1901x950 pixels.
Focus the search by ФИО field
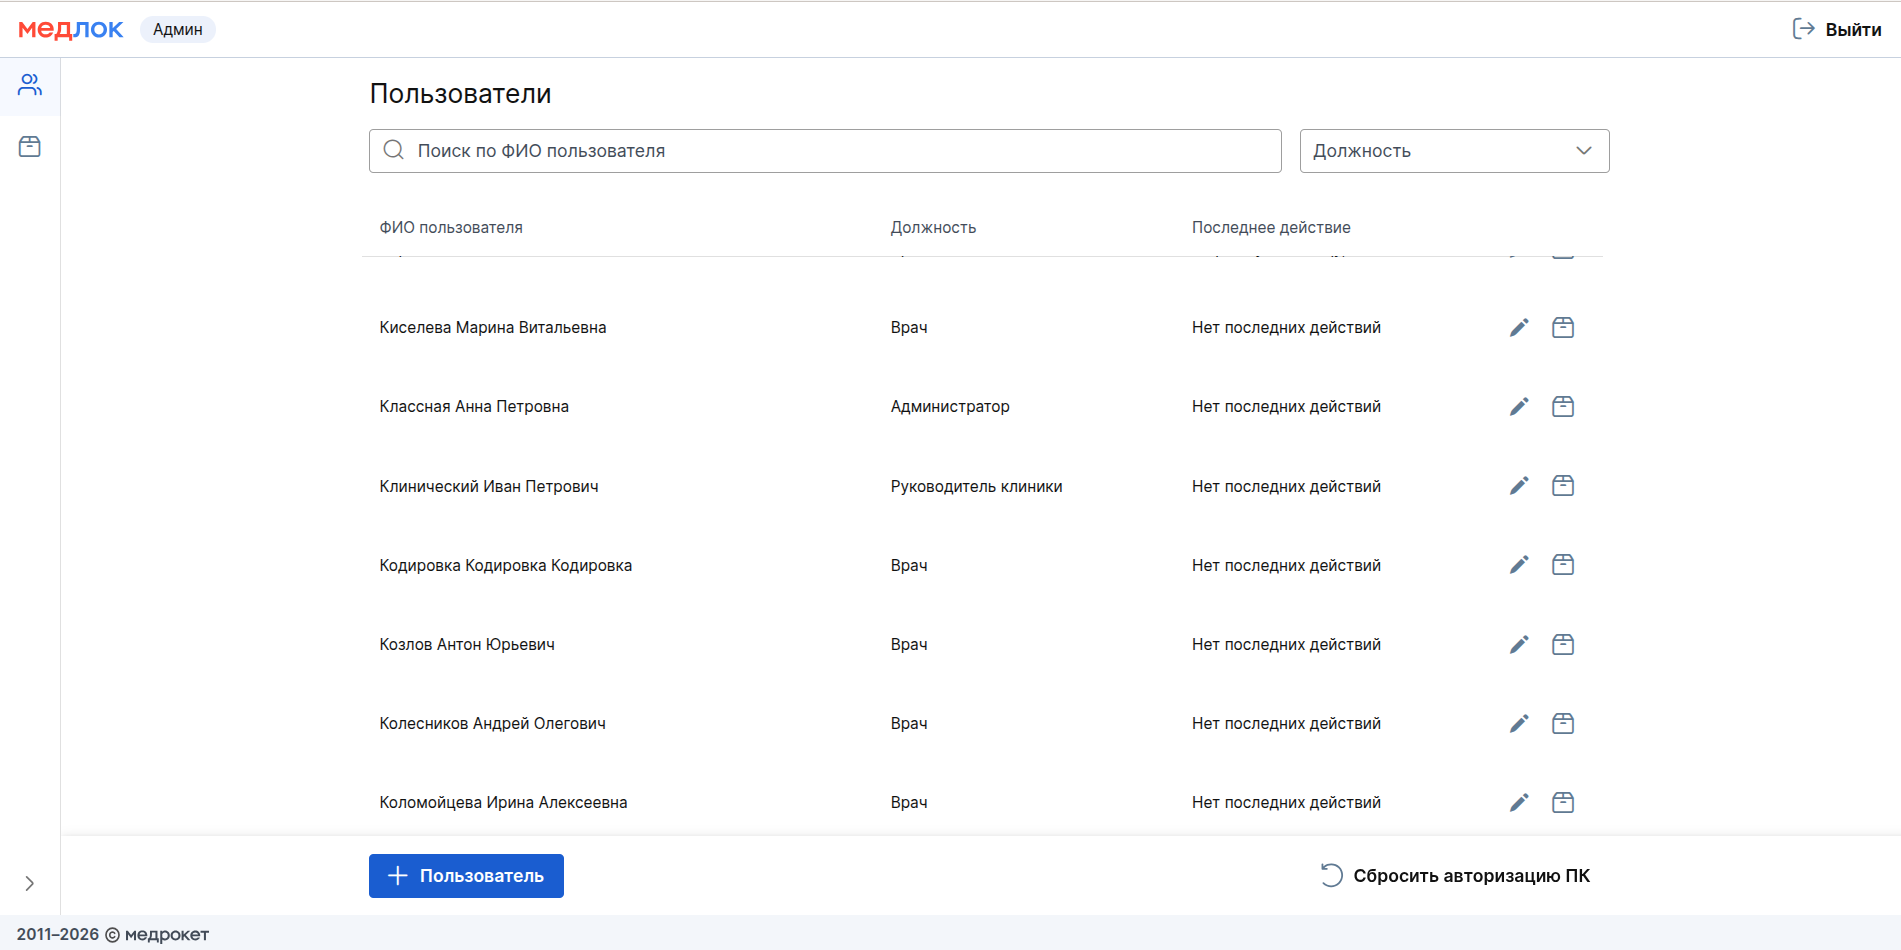click(x=825, y=151)
